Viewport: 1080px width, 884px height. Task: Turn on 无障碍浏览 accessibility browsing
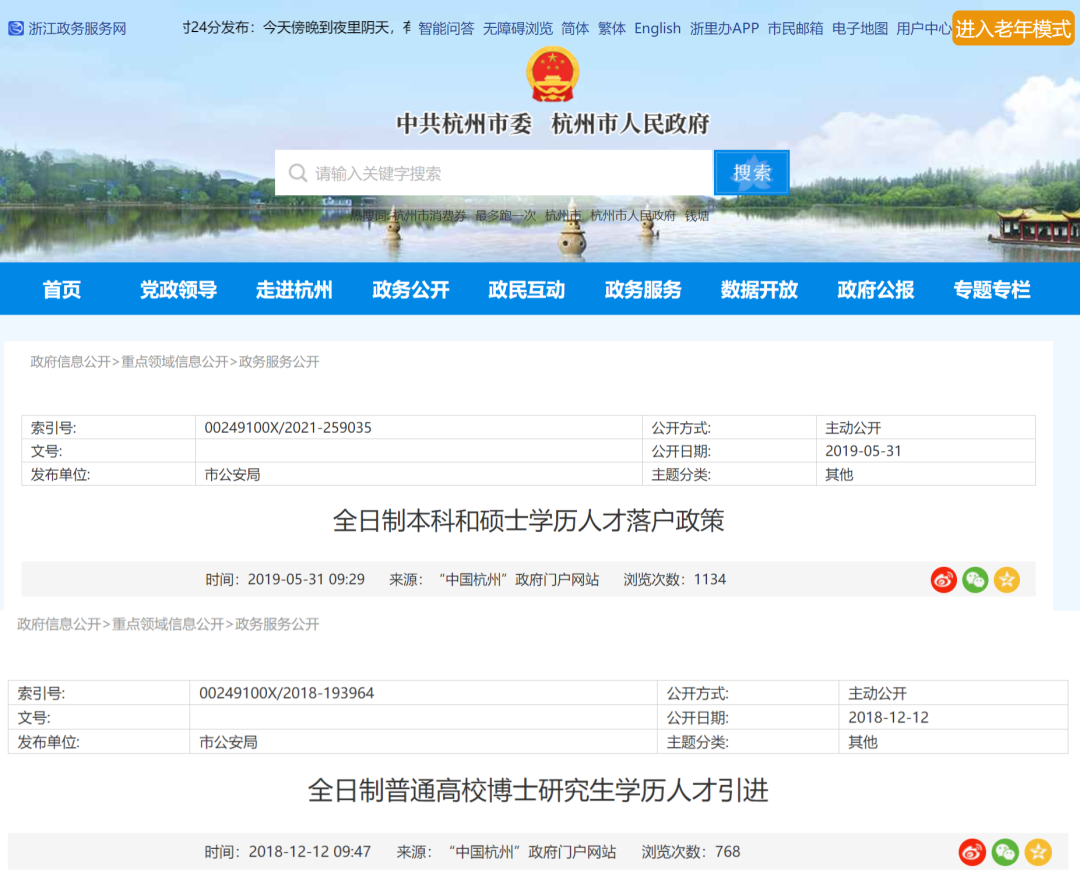point(518,28)
